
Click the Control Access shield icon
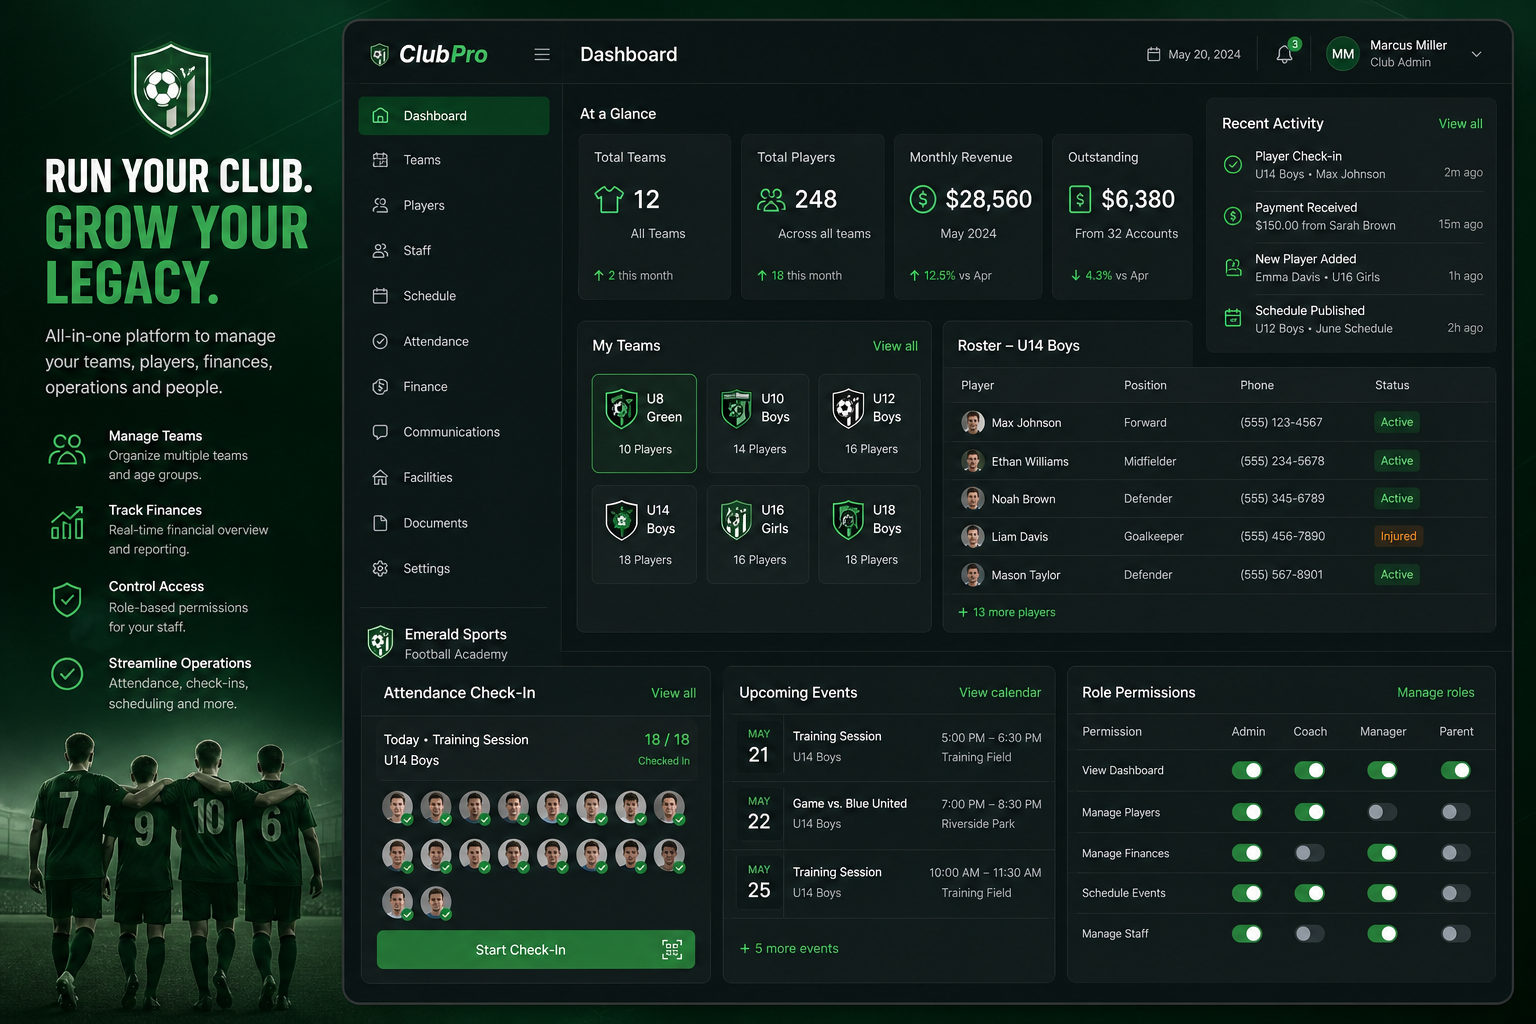[67, 599]
